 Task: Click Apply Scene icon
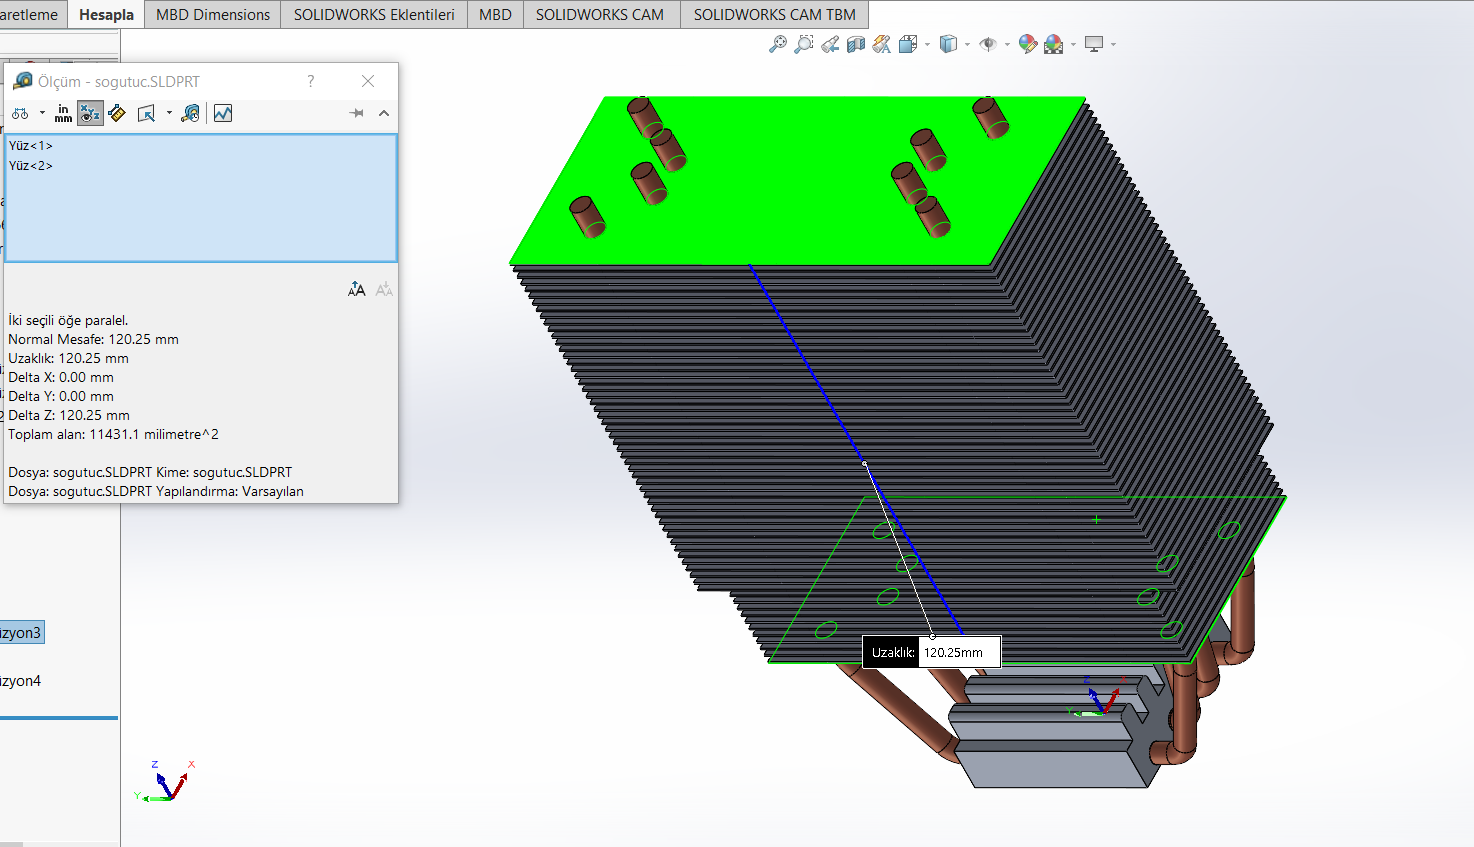pyautogui.click(x=1054, y=44)
